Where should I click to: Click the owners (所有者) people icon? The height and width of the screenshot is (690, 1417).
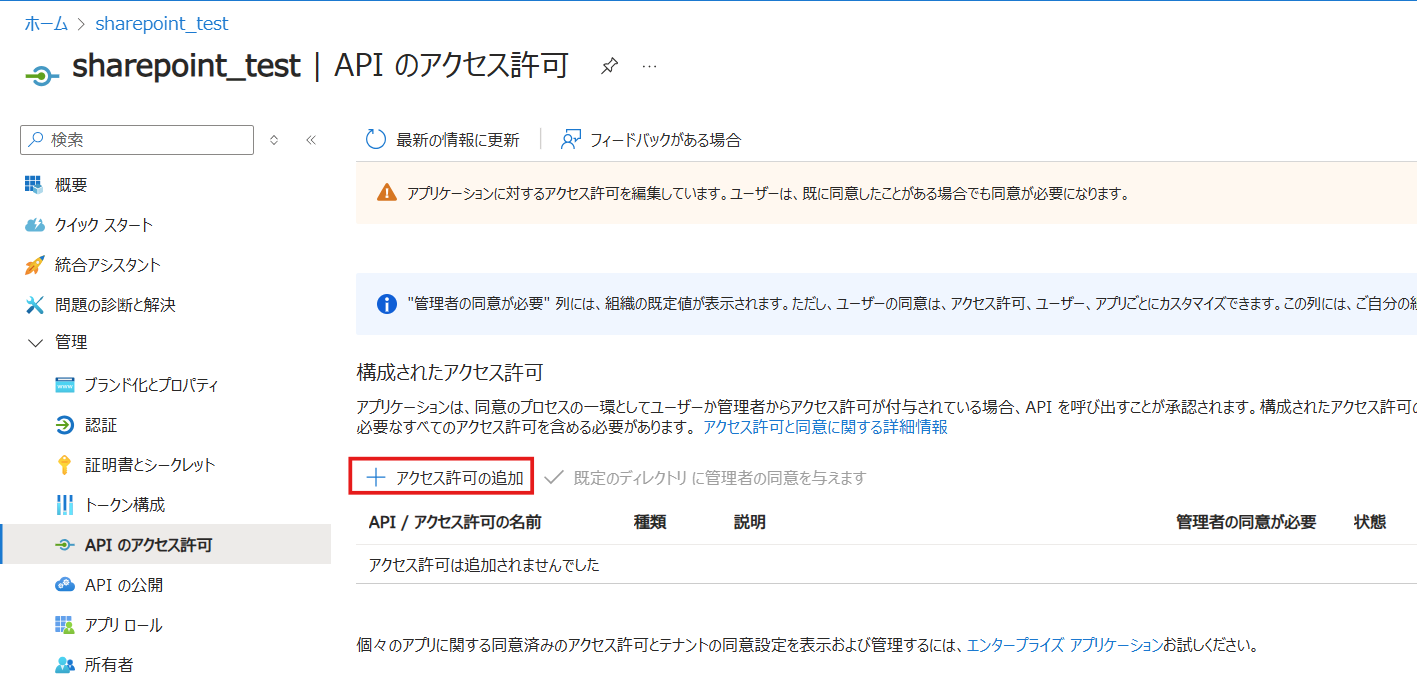coord(65,665)
